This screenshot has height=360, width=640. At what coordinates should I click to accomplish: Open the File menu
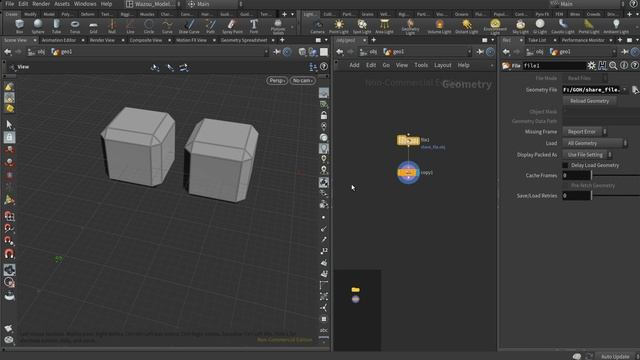click(x=9, y=4)
